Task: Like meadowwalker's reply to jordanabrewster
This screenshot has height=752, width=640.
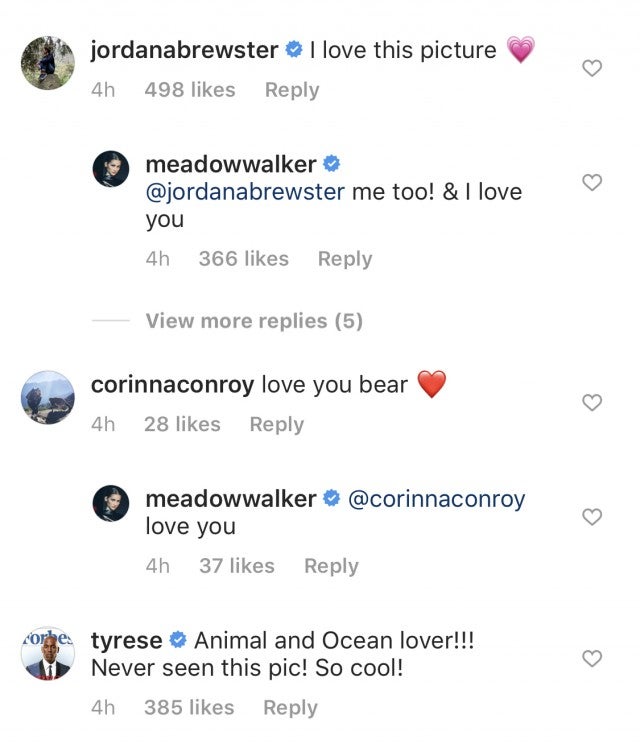Action: [x=592, y=182]
